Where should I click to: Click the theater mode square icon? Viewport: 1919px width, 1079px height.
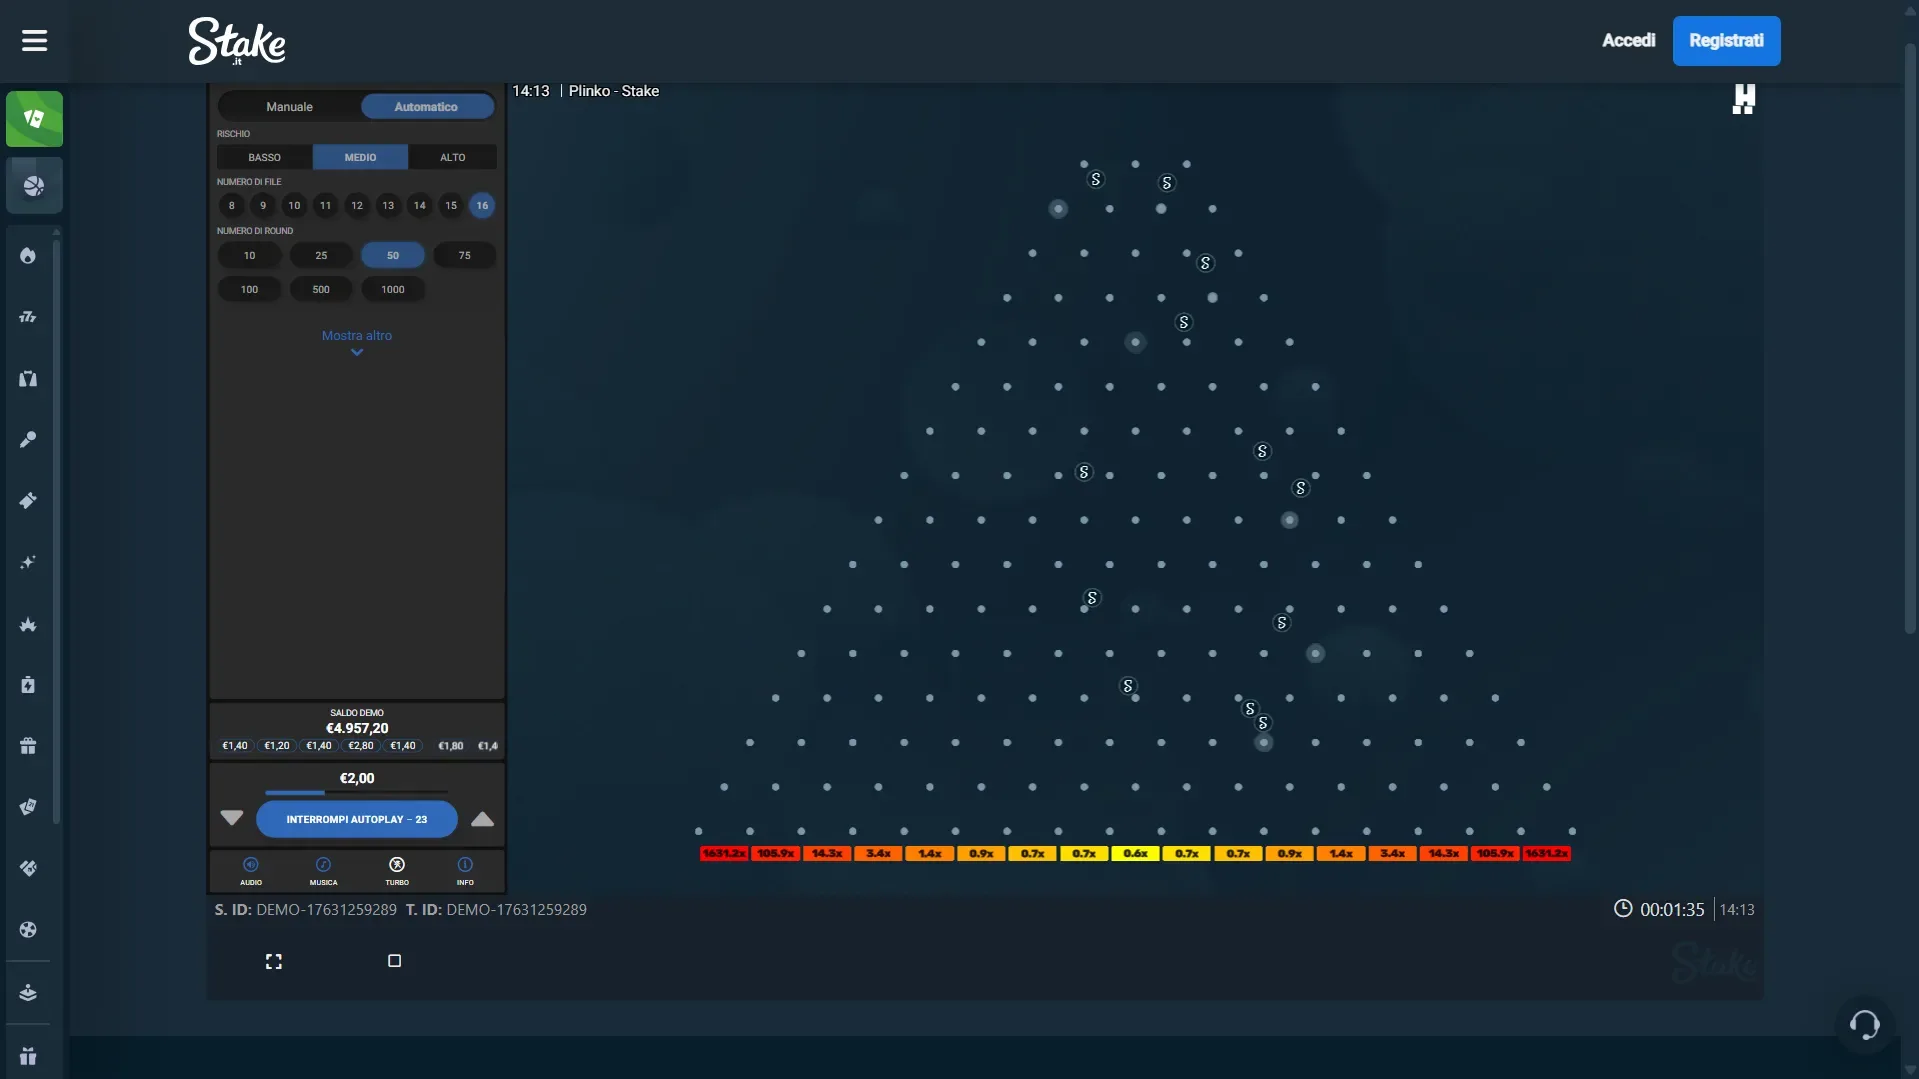point(394,961)
